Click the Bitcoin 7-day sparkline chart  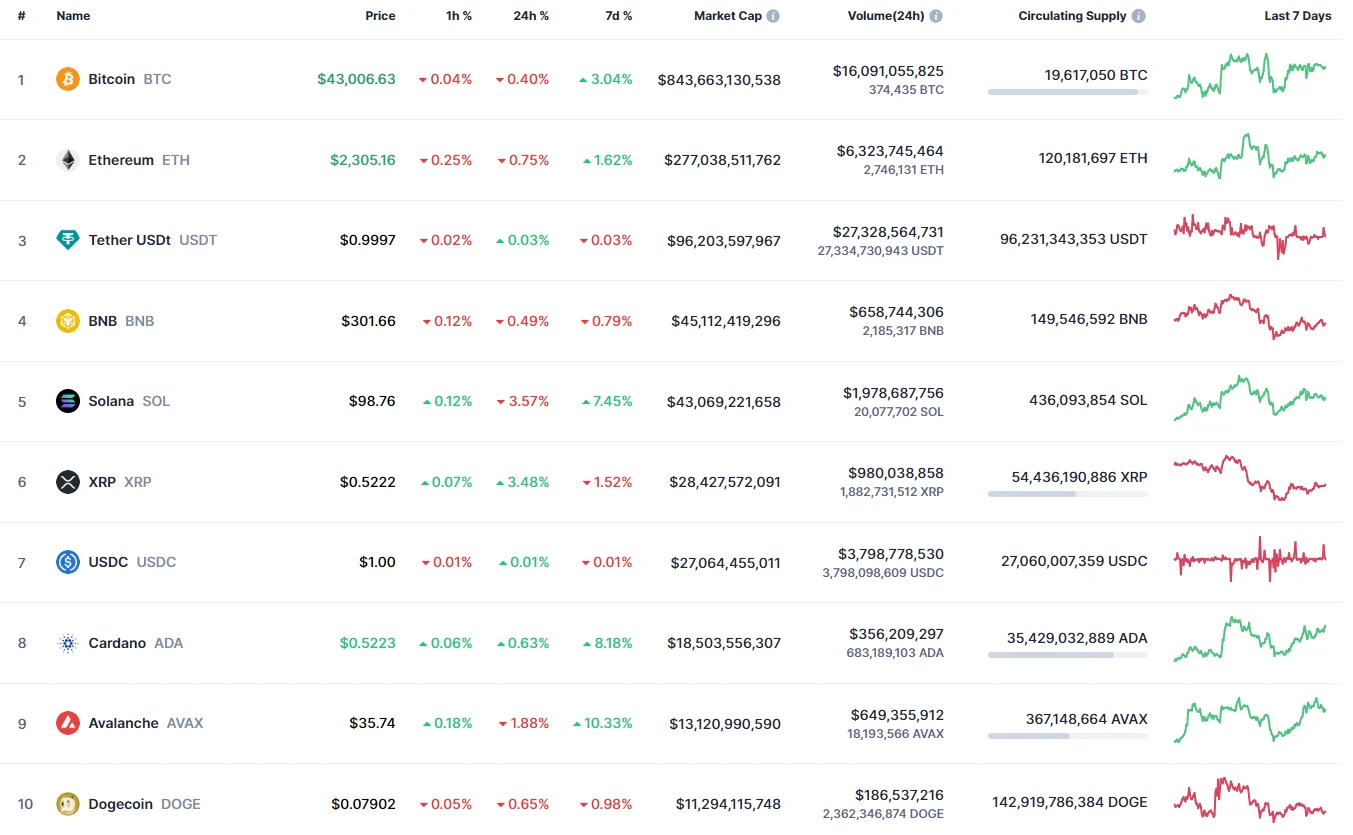click(1250, 76)
